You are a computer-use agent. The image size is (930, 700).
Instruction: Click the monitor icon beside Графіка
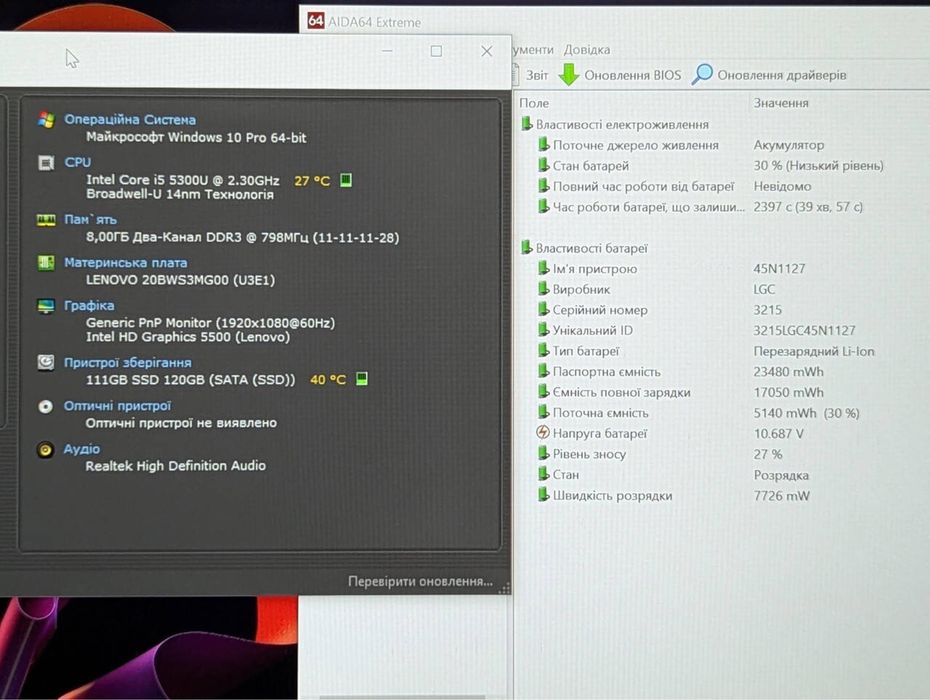coord(46,306)
